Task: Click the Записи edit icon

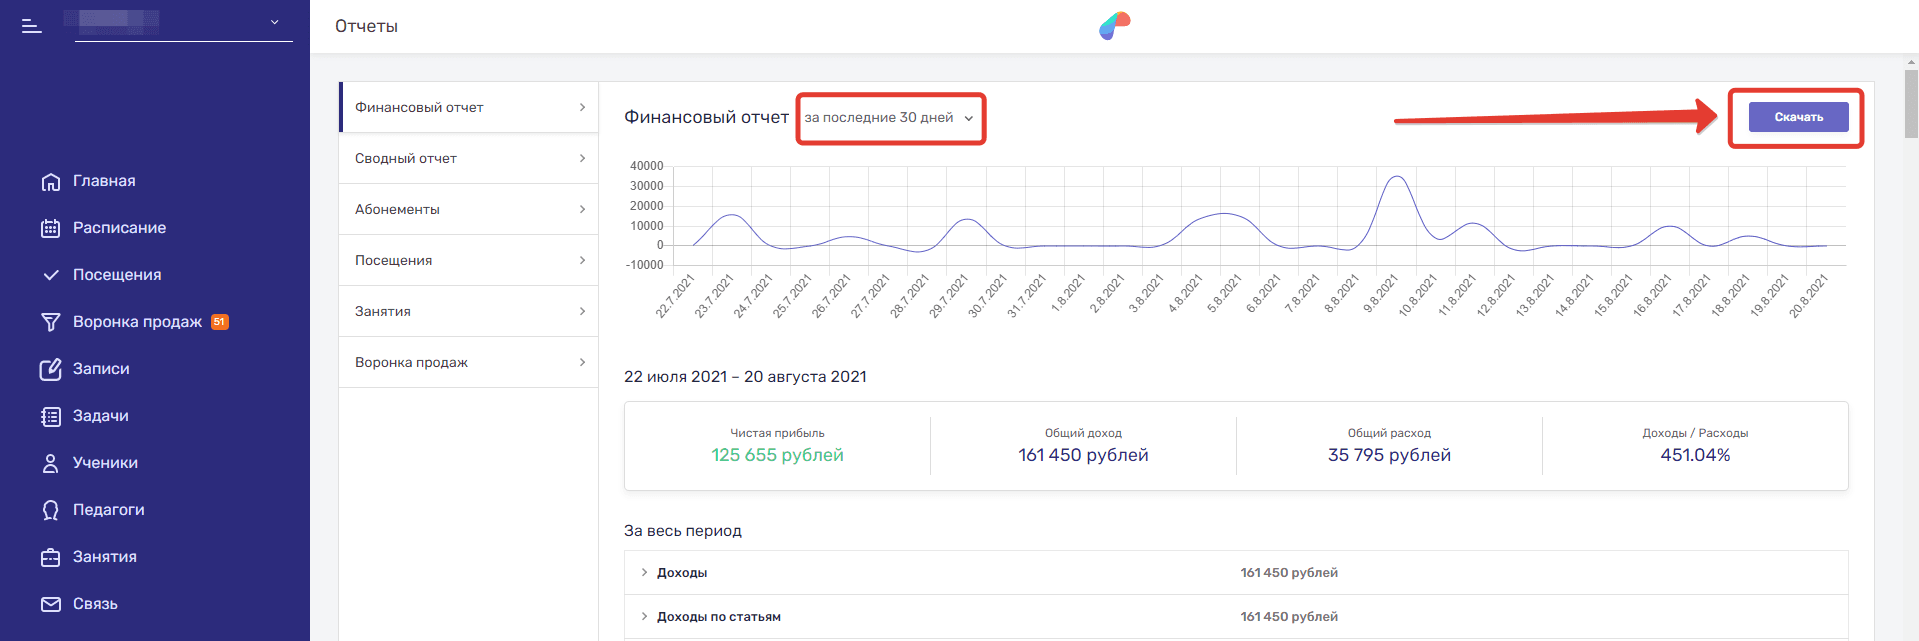Action: tap(51, 369)
